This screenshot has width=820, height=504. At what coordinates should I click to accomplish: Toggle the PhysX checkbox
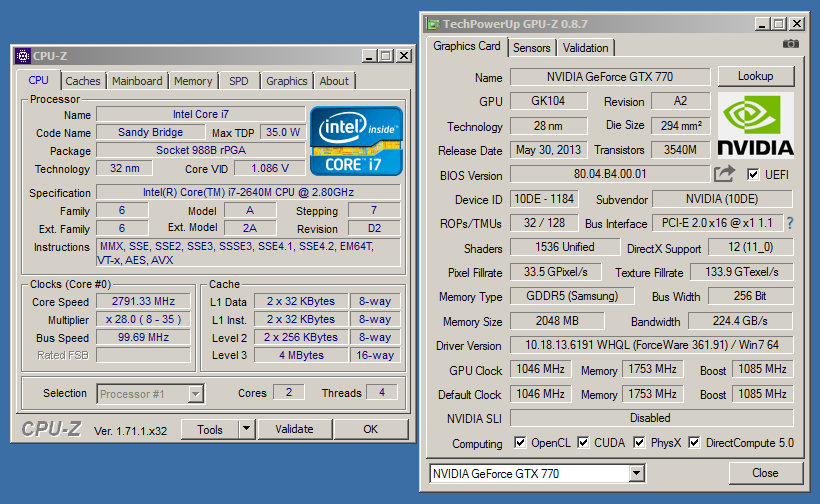click(639, 442)
